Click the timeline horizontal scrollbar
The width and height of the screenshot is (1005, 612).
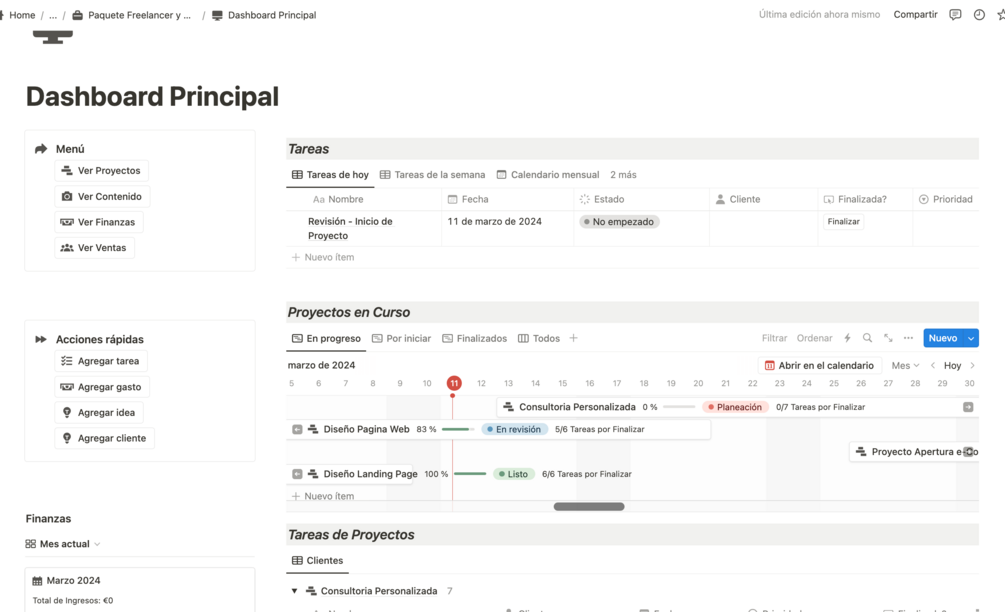pyautogui.click(x=589, y=506)
